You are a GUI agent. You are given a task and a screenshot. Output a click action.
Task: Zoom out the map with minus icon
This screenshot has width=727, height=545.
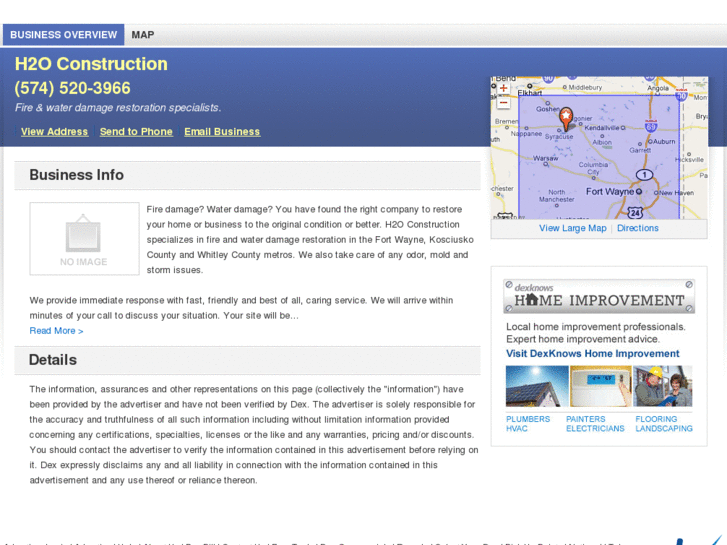[503, 103]
